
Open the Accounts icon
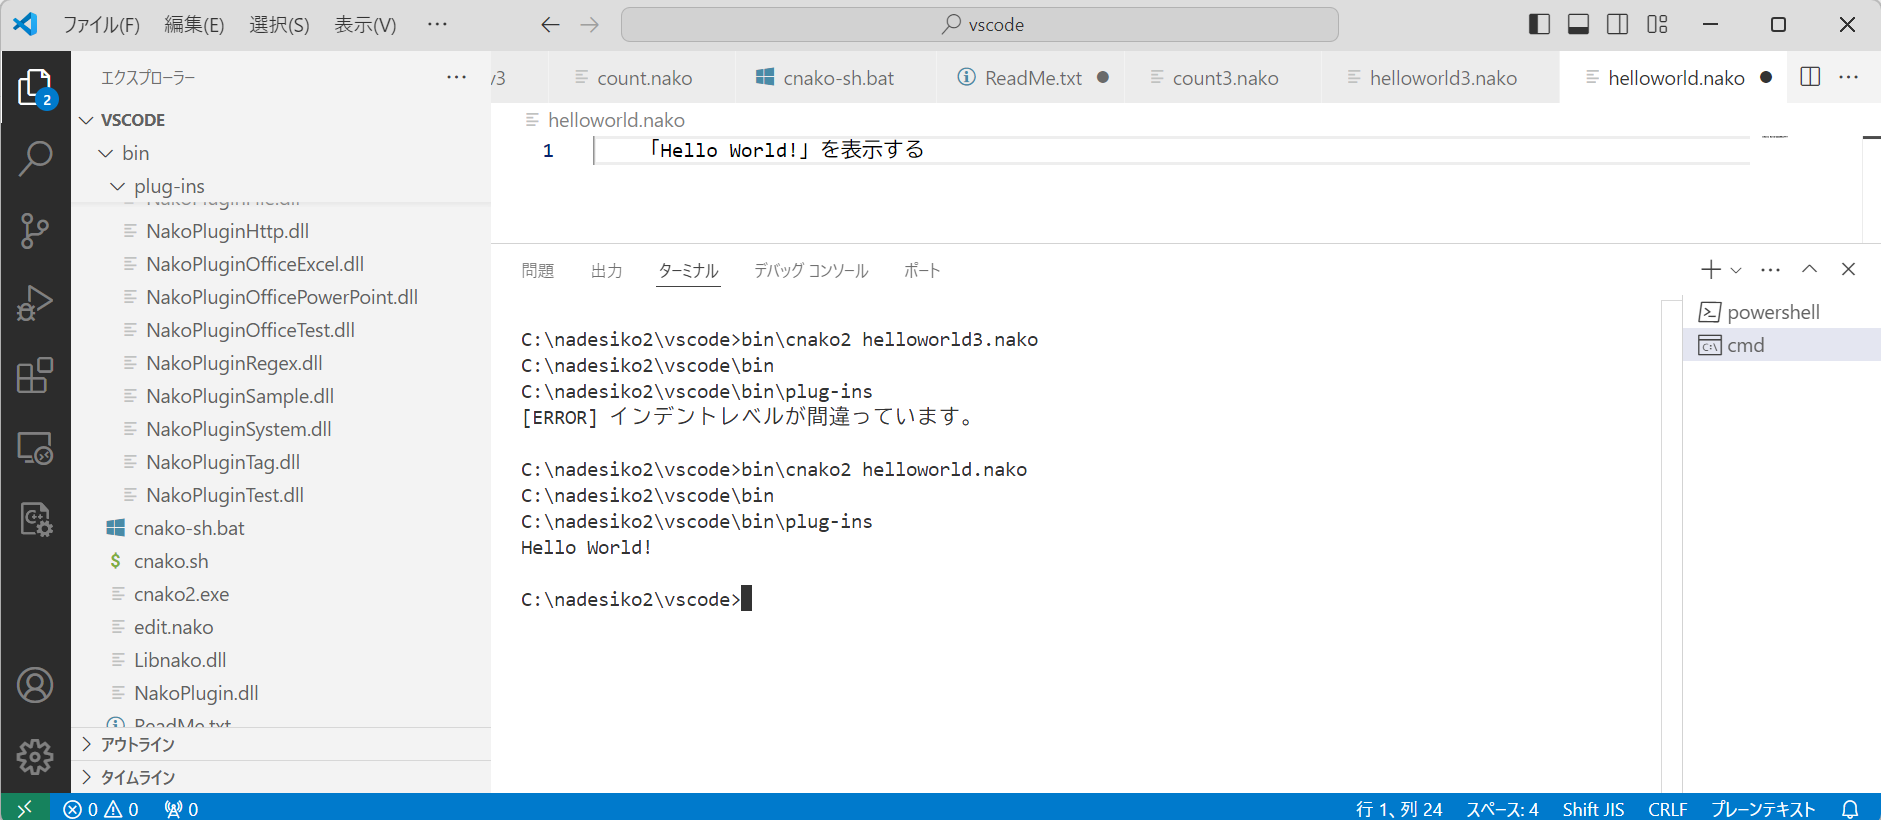pyautogui.click(x=35, y=685)
